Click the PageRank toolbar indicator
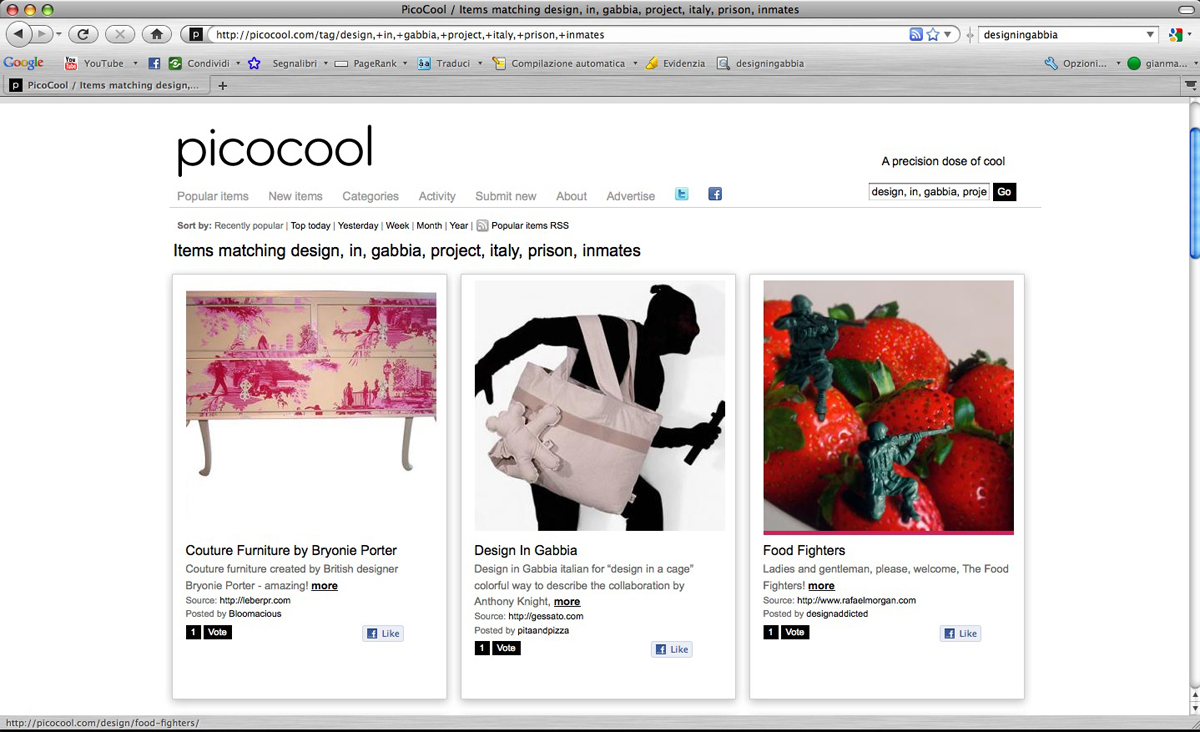This screenshot has height=732, width=1200. pos(364,63)
